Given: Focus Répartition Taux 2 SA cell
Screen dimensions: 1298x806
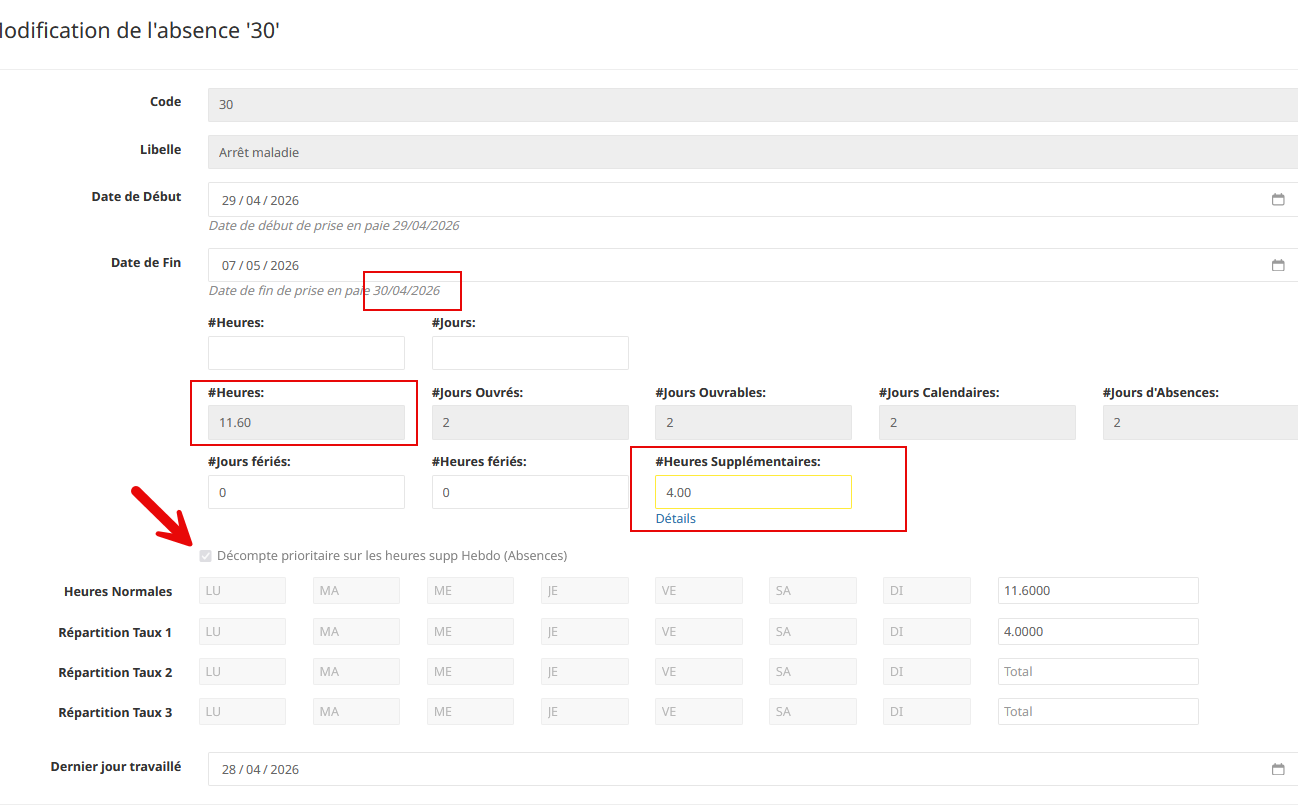Looking at the screenshot, I should pos(813,672).
